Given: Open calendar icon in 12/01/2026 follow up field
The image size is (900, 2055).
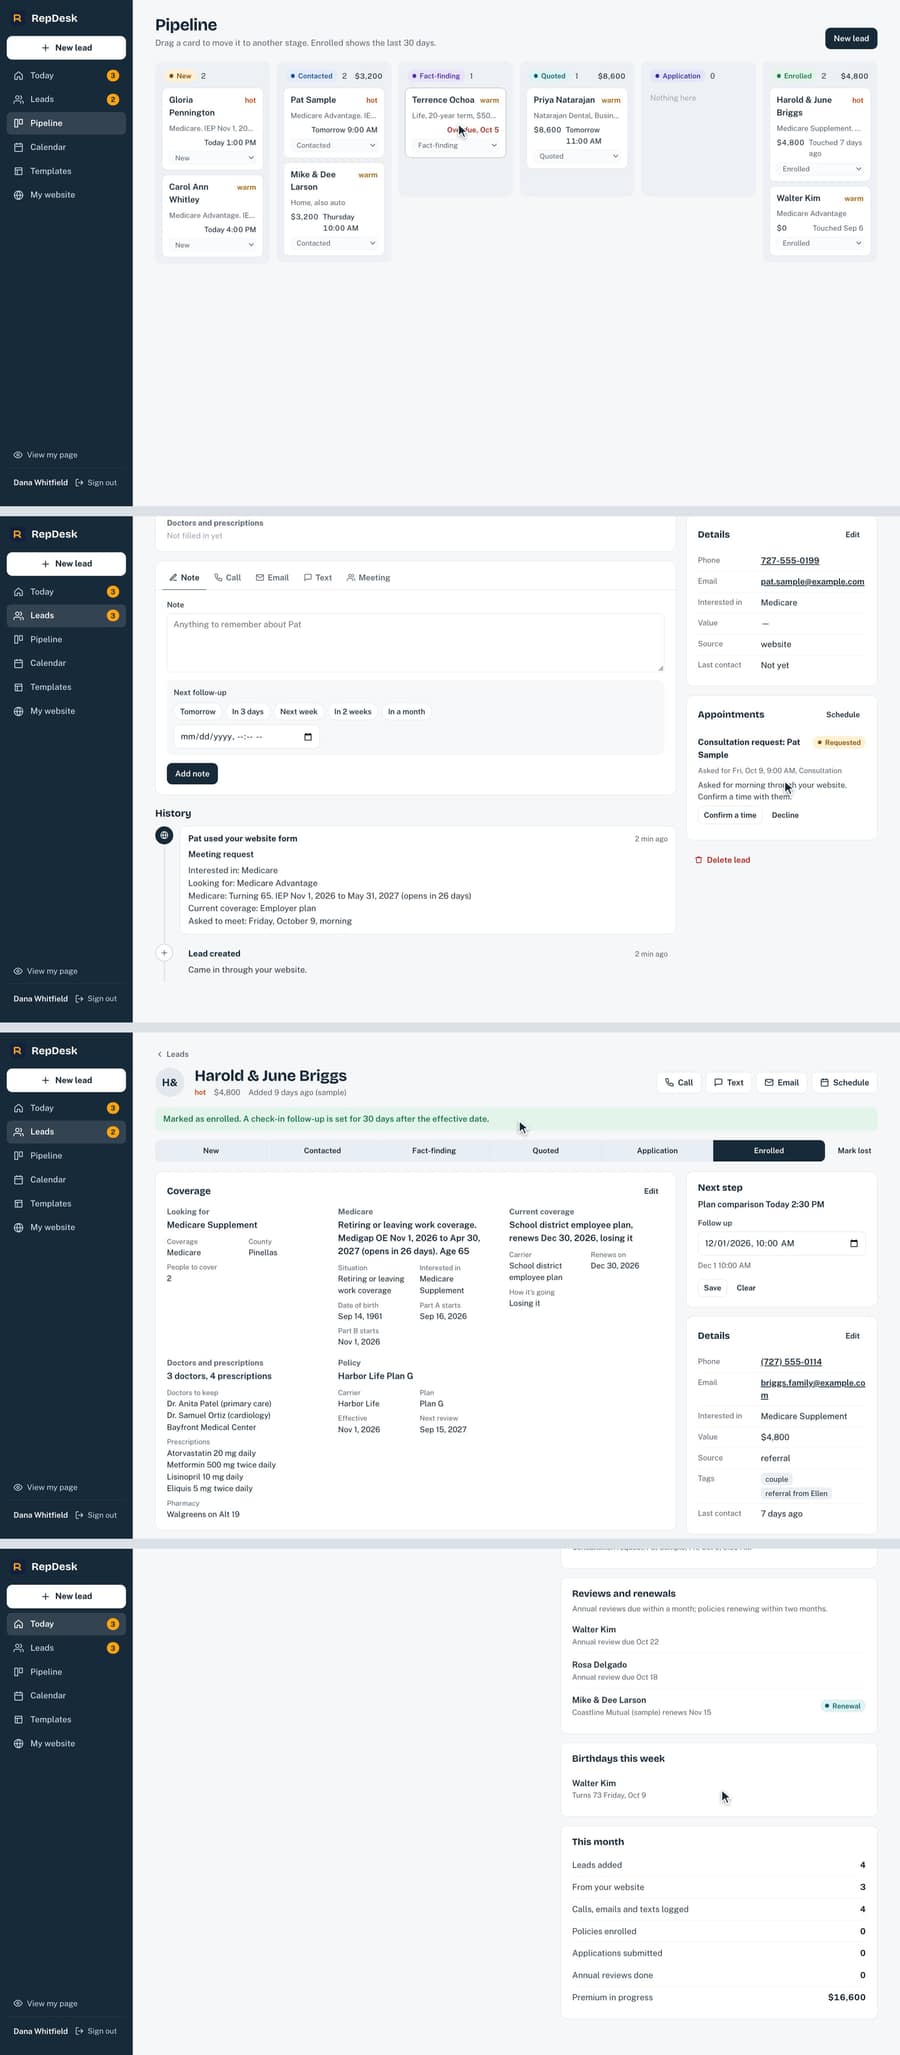Looking at the screenshot, I should [x=854, y=1244].
